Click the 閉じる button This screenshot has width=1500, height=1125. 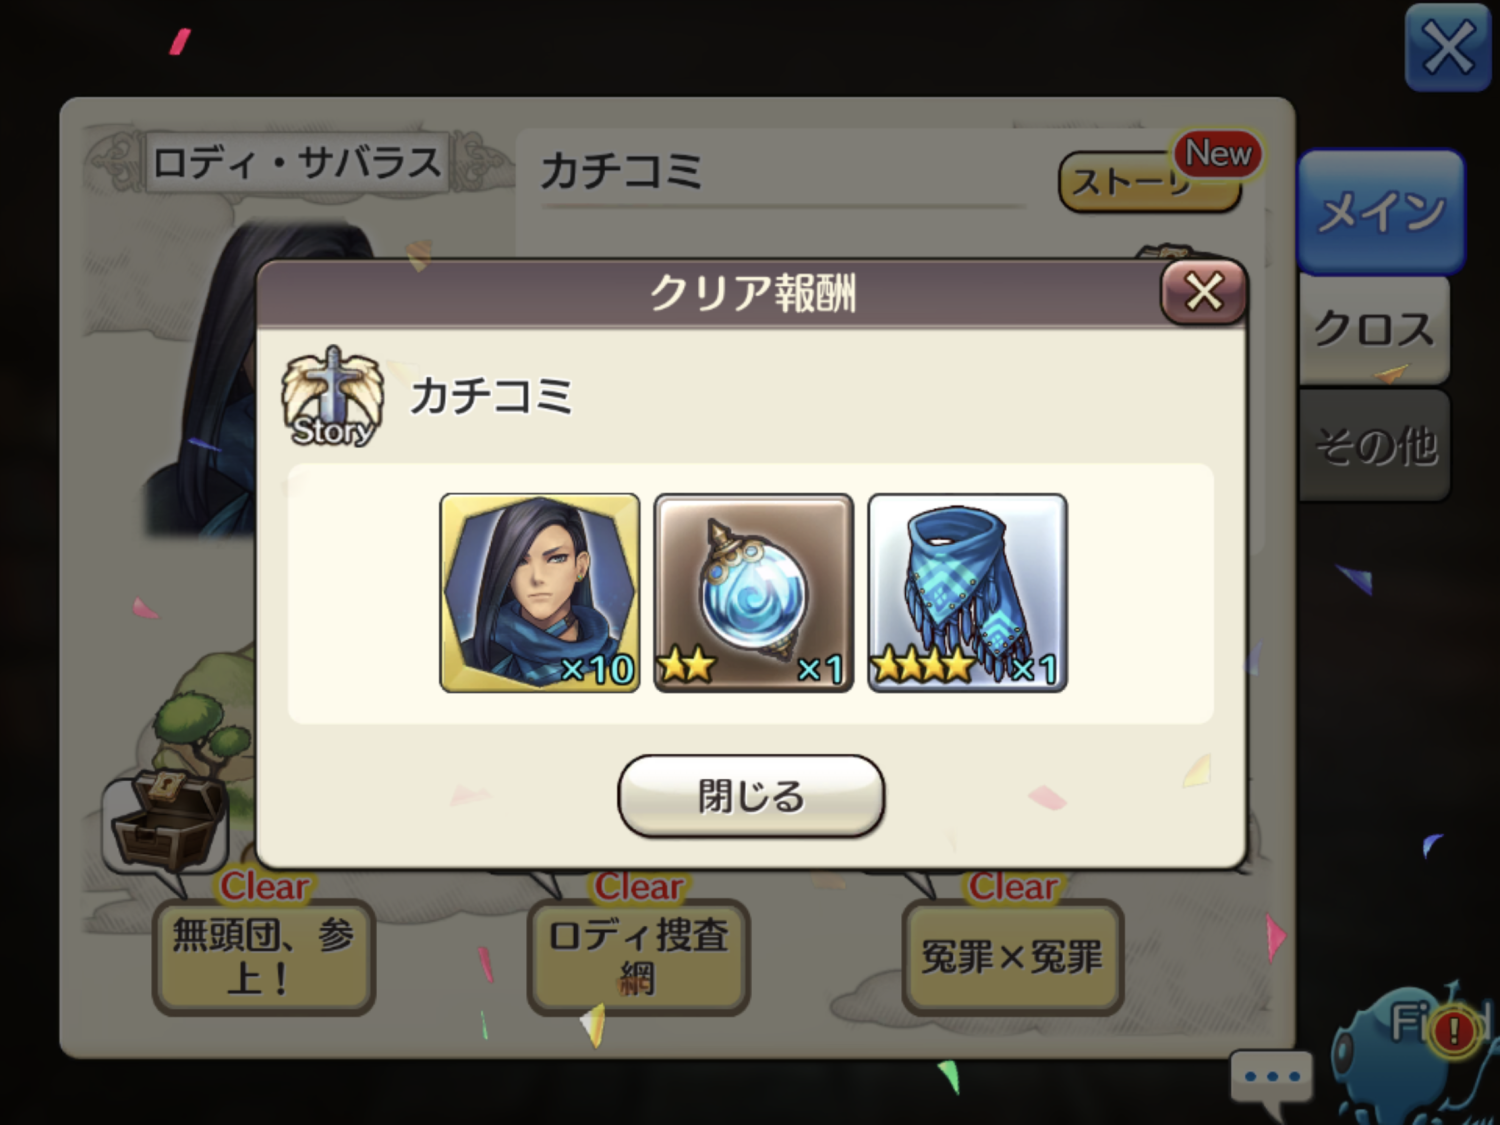pos(751,796)
